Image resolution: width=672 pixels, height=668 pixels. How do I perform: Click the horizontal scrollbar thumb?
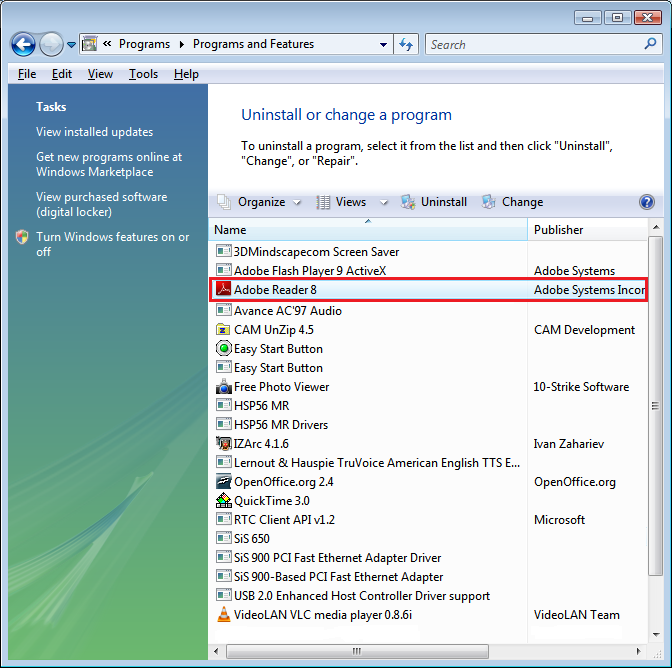pyautogui.click(x=357, y=651)
